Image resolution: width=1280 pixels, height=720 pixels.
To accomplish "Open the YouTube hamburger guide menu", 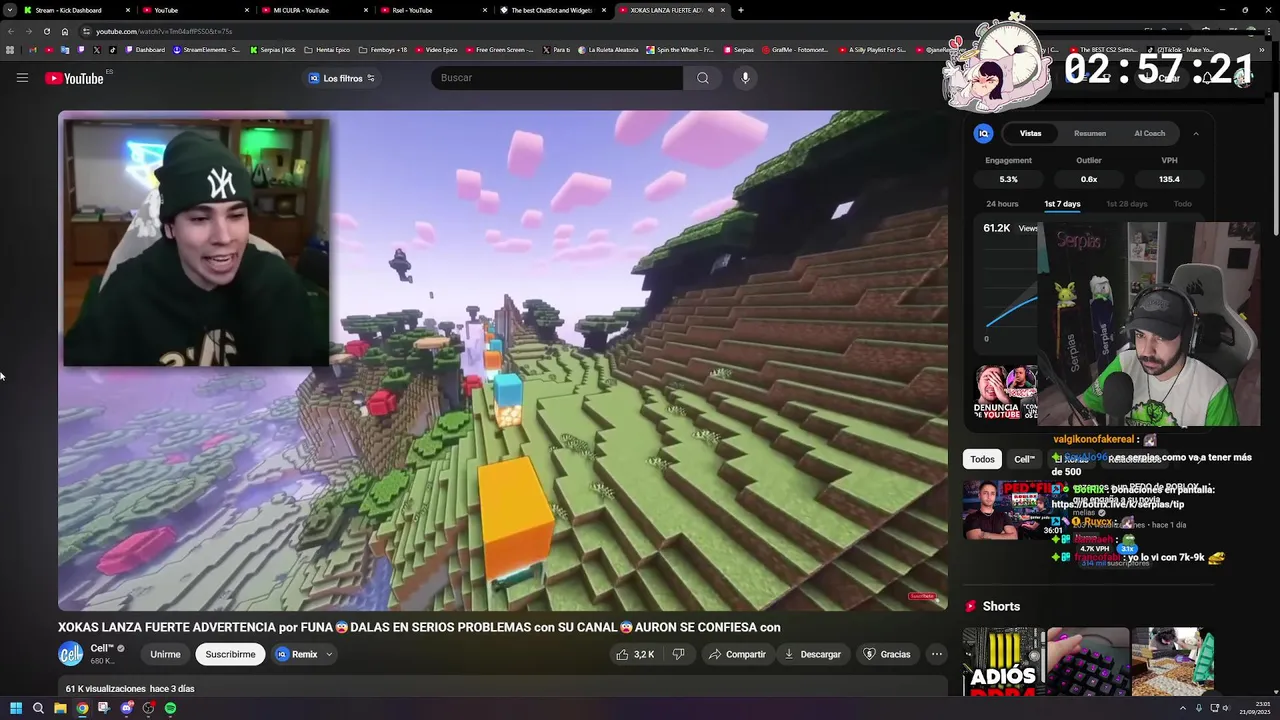I will [22, 78].
